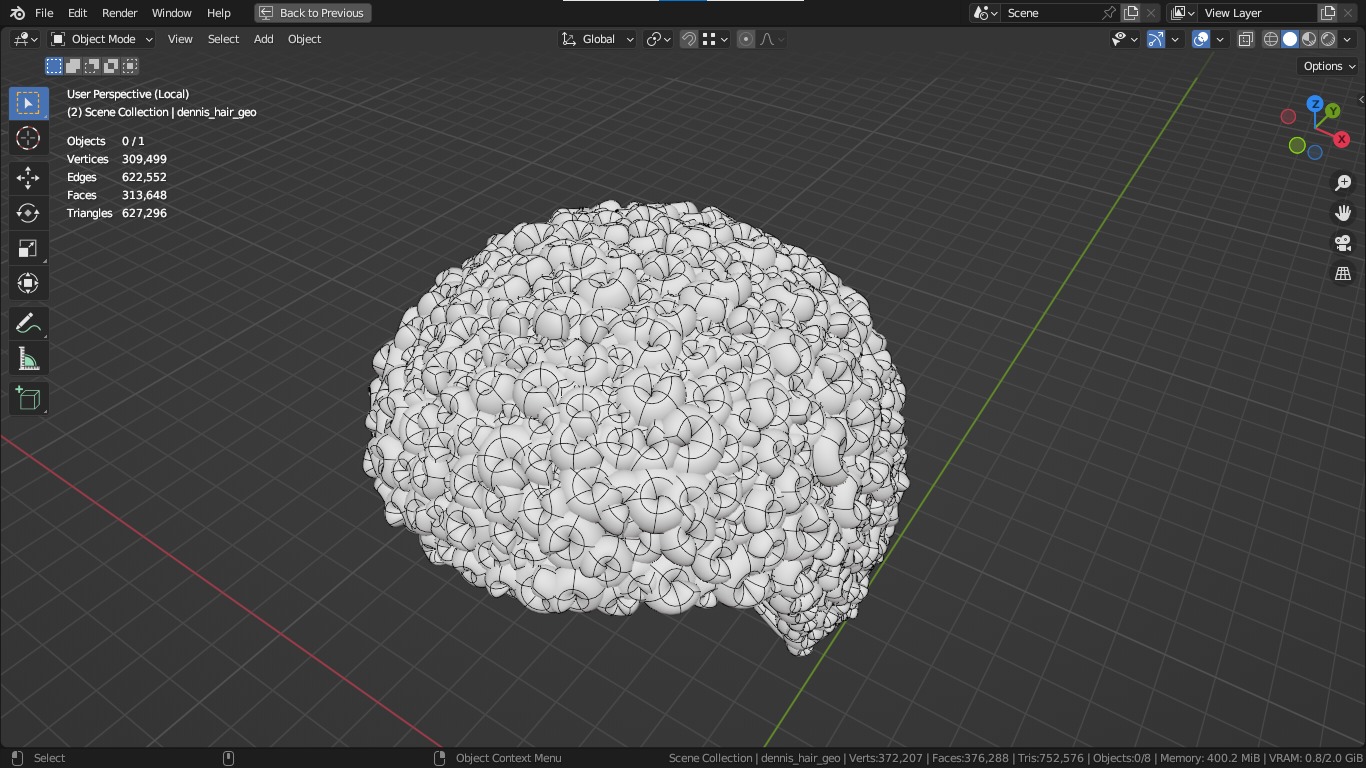Screen dimensions: 1366x768
Task: Open Global transform orientation dropdown
Action: (598, 39)
